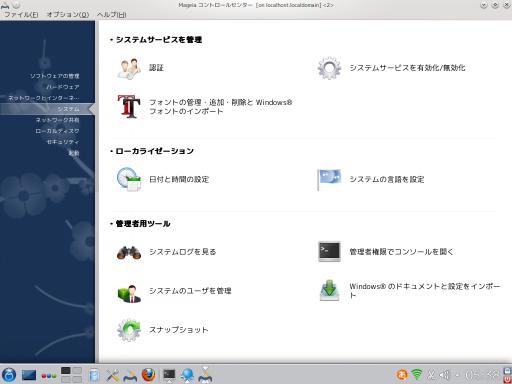512x384 pixels.
Task: Switch to the blue globe taskbar task
Action: (x=187, y=375)
